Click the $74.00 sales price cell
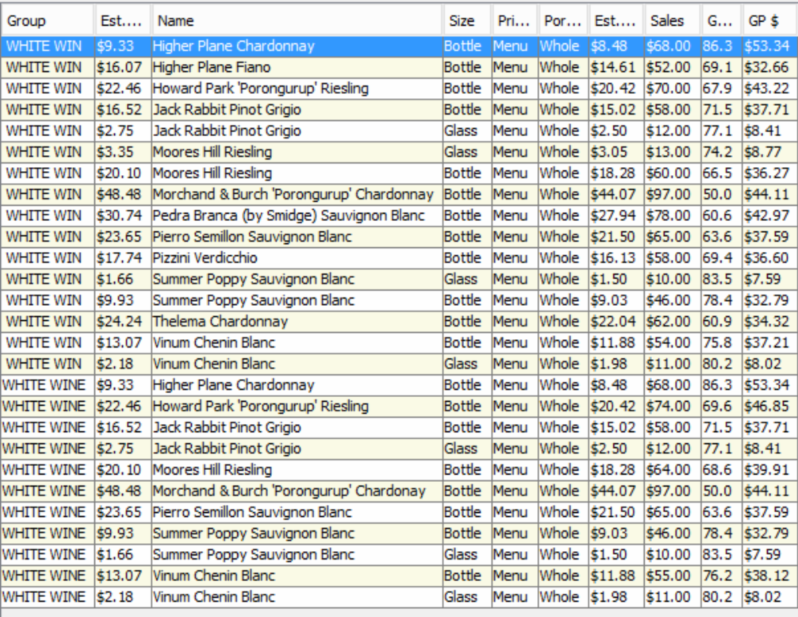Image resolution: width=798 pixels, height=617 pixels. tap(669, 406)
